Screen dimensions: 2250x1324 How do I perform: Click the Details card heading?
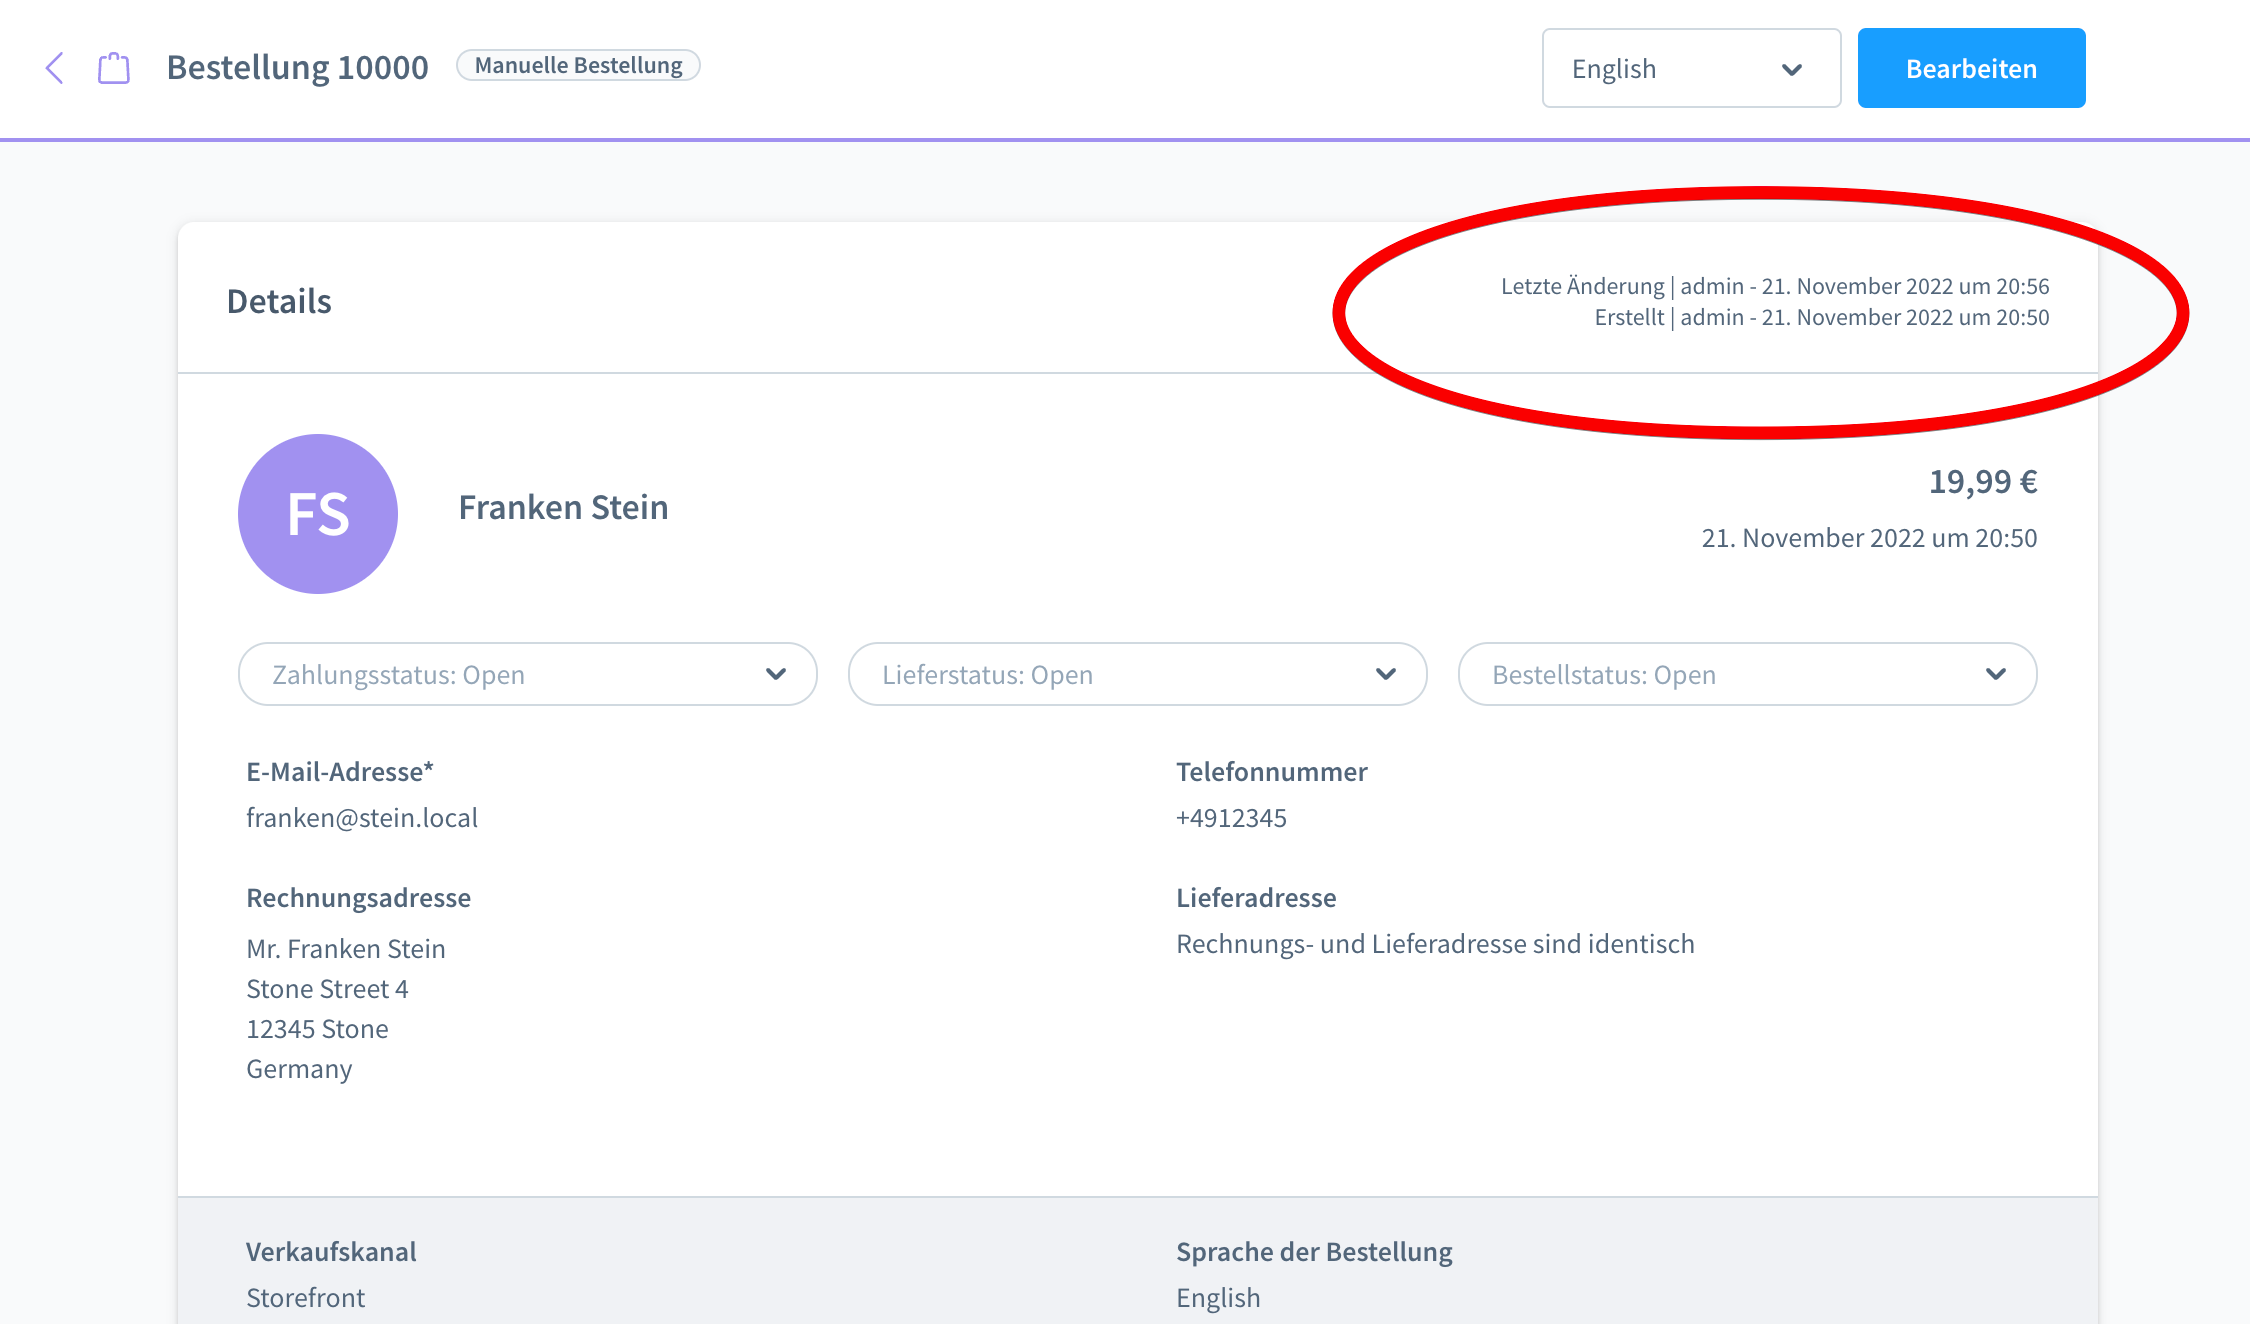279,301
